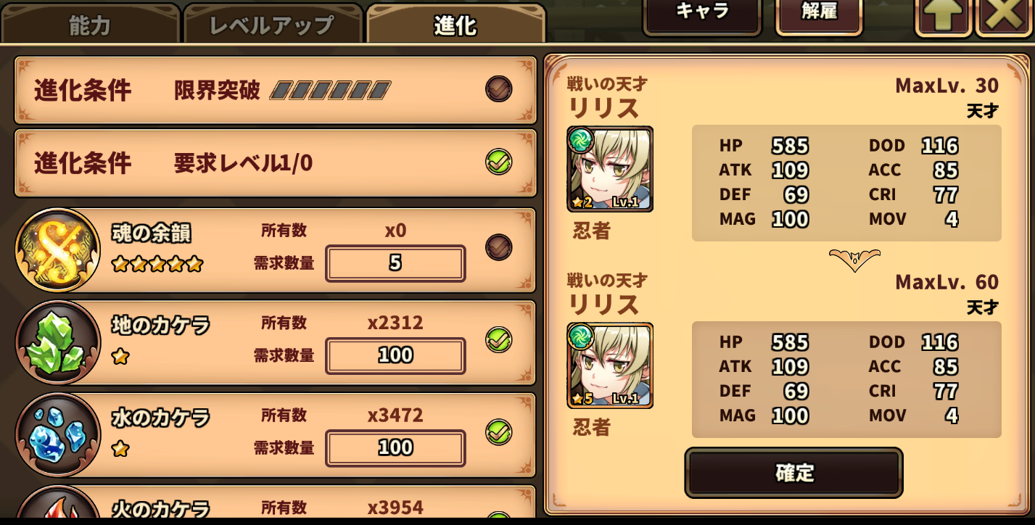The width and height of the screenshot is (1035, 525).
Task: Tap the green 地のカケラ crystal icon
Action: pyautogui.click(x=58, y=342)
